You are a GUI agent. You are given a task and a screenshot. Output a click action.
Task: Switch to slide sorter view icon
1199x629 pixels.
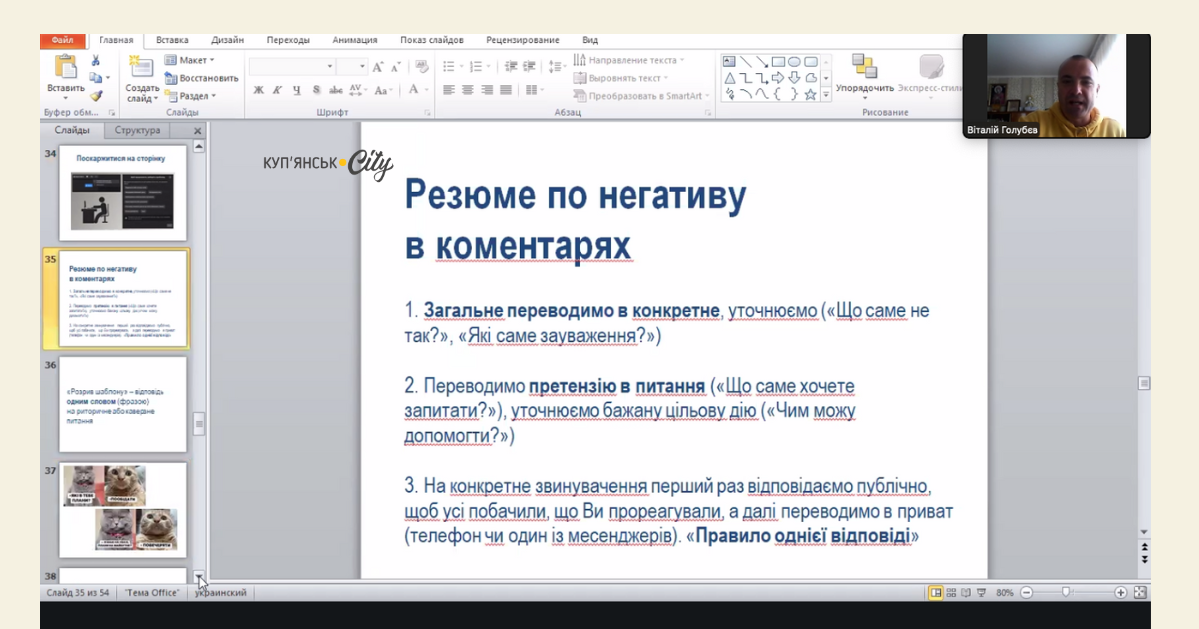pos(952,593)
